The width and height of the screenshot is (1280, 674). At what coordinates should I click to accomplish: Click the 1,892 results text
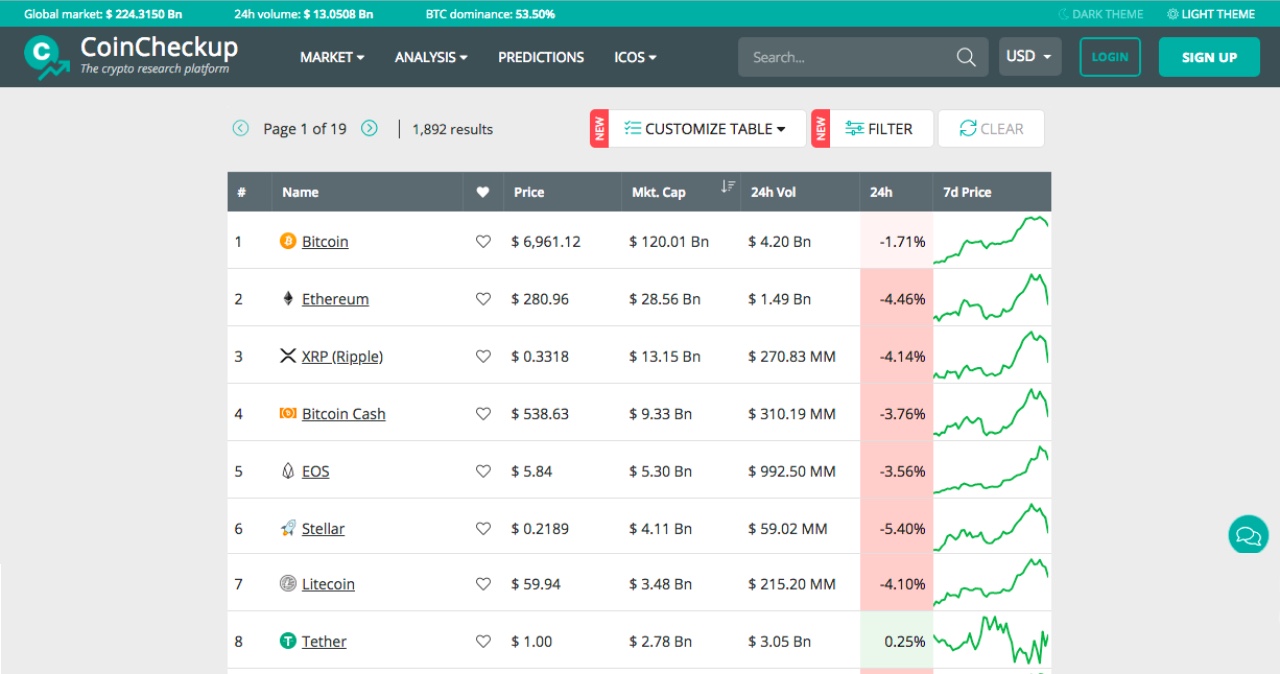[x=453, y=129]
